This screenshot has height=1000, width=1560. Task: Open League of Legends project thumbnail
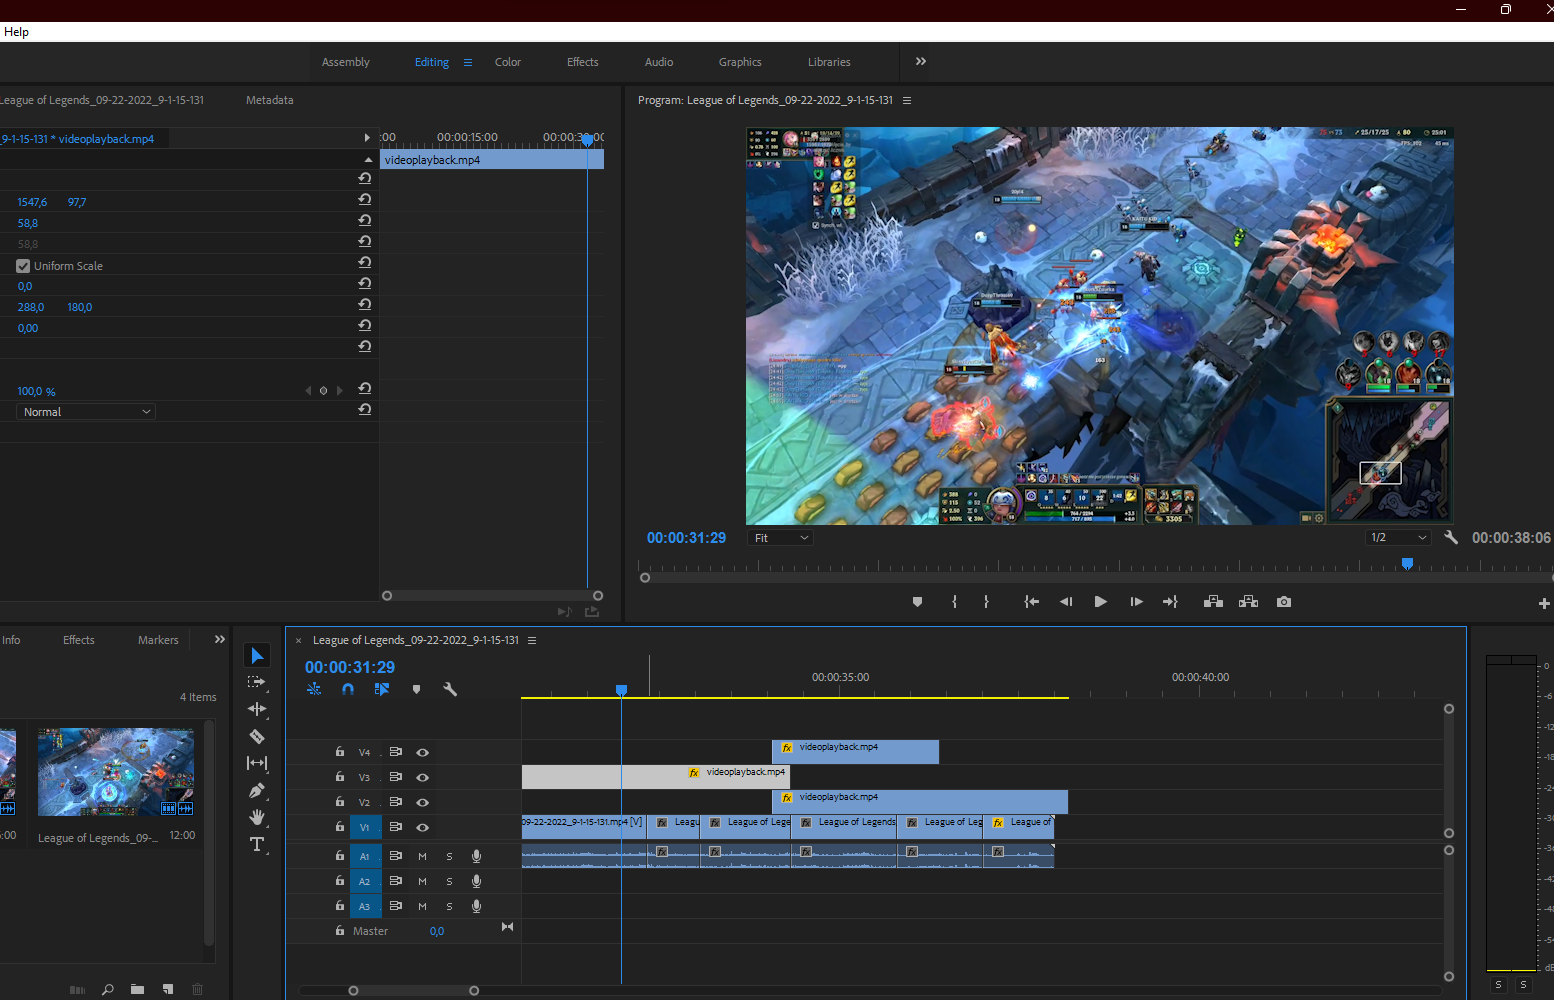pos(116,772)
